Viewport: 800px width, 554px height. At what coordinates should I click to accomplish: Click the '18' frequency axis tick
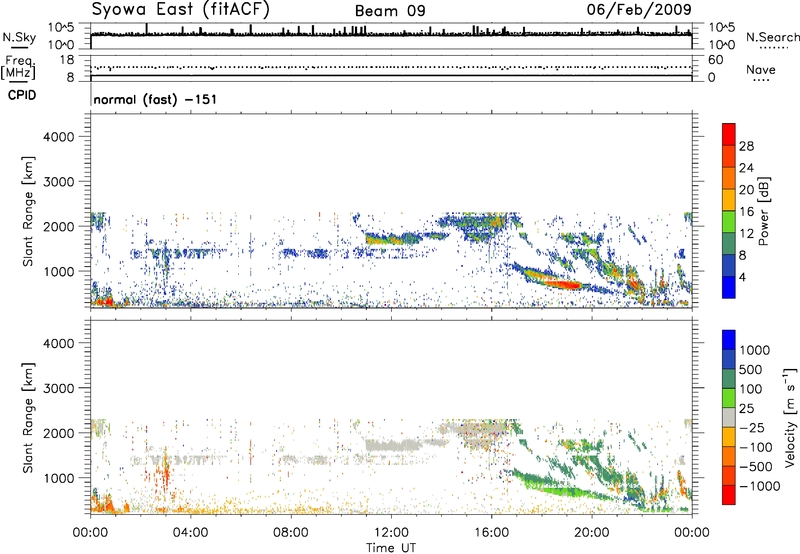[x=67, y=60]
